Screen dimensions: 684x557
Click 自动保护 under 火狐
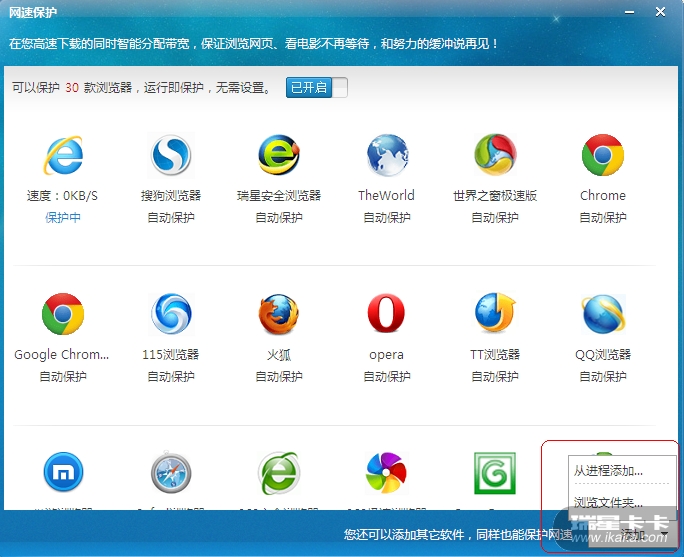click(279, 376)
